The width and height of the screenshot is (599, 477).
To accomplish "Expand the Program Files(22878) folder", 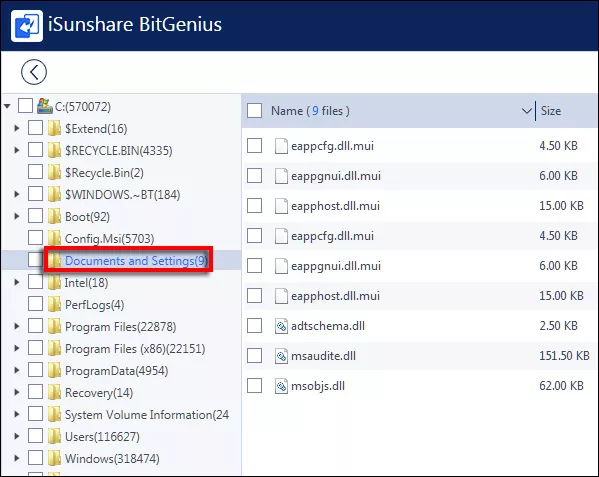I will click(17, 327).
